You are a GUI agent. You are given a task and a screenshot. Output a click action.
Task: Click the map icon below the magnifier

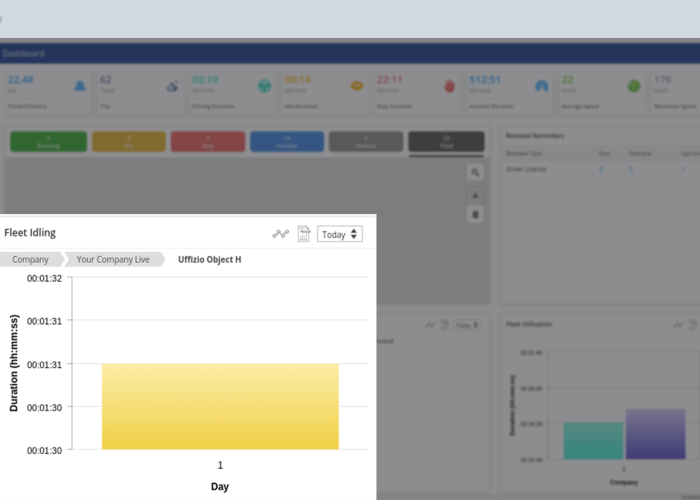click(476, 195)
